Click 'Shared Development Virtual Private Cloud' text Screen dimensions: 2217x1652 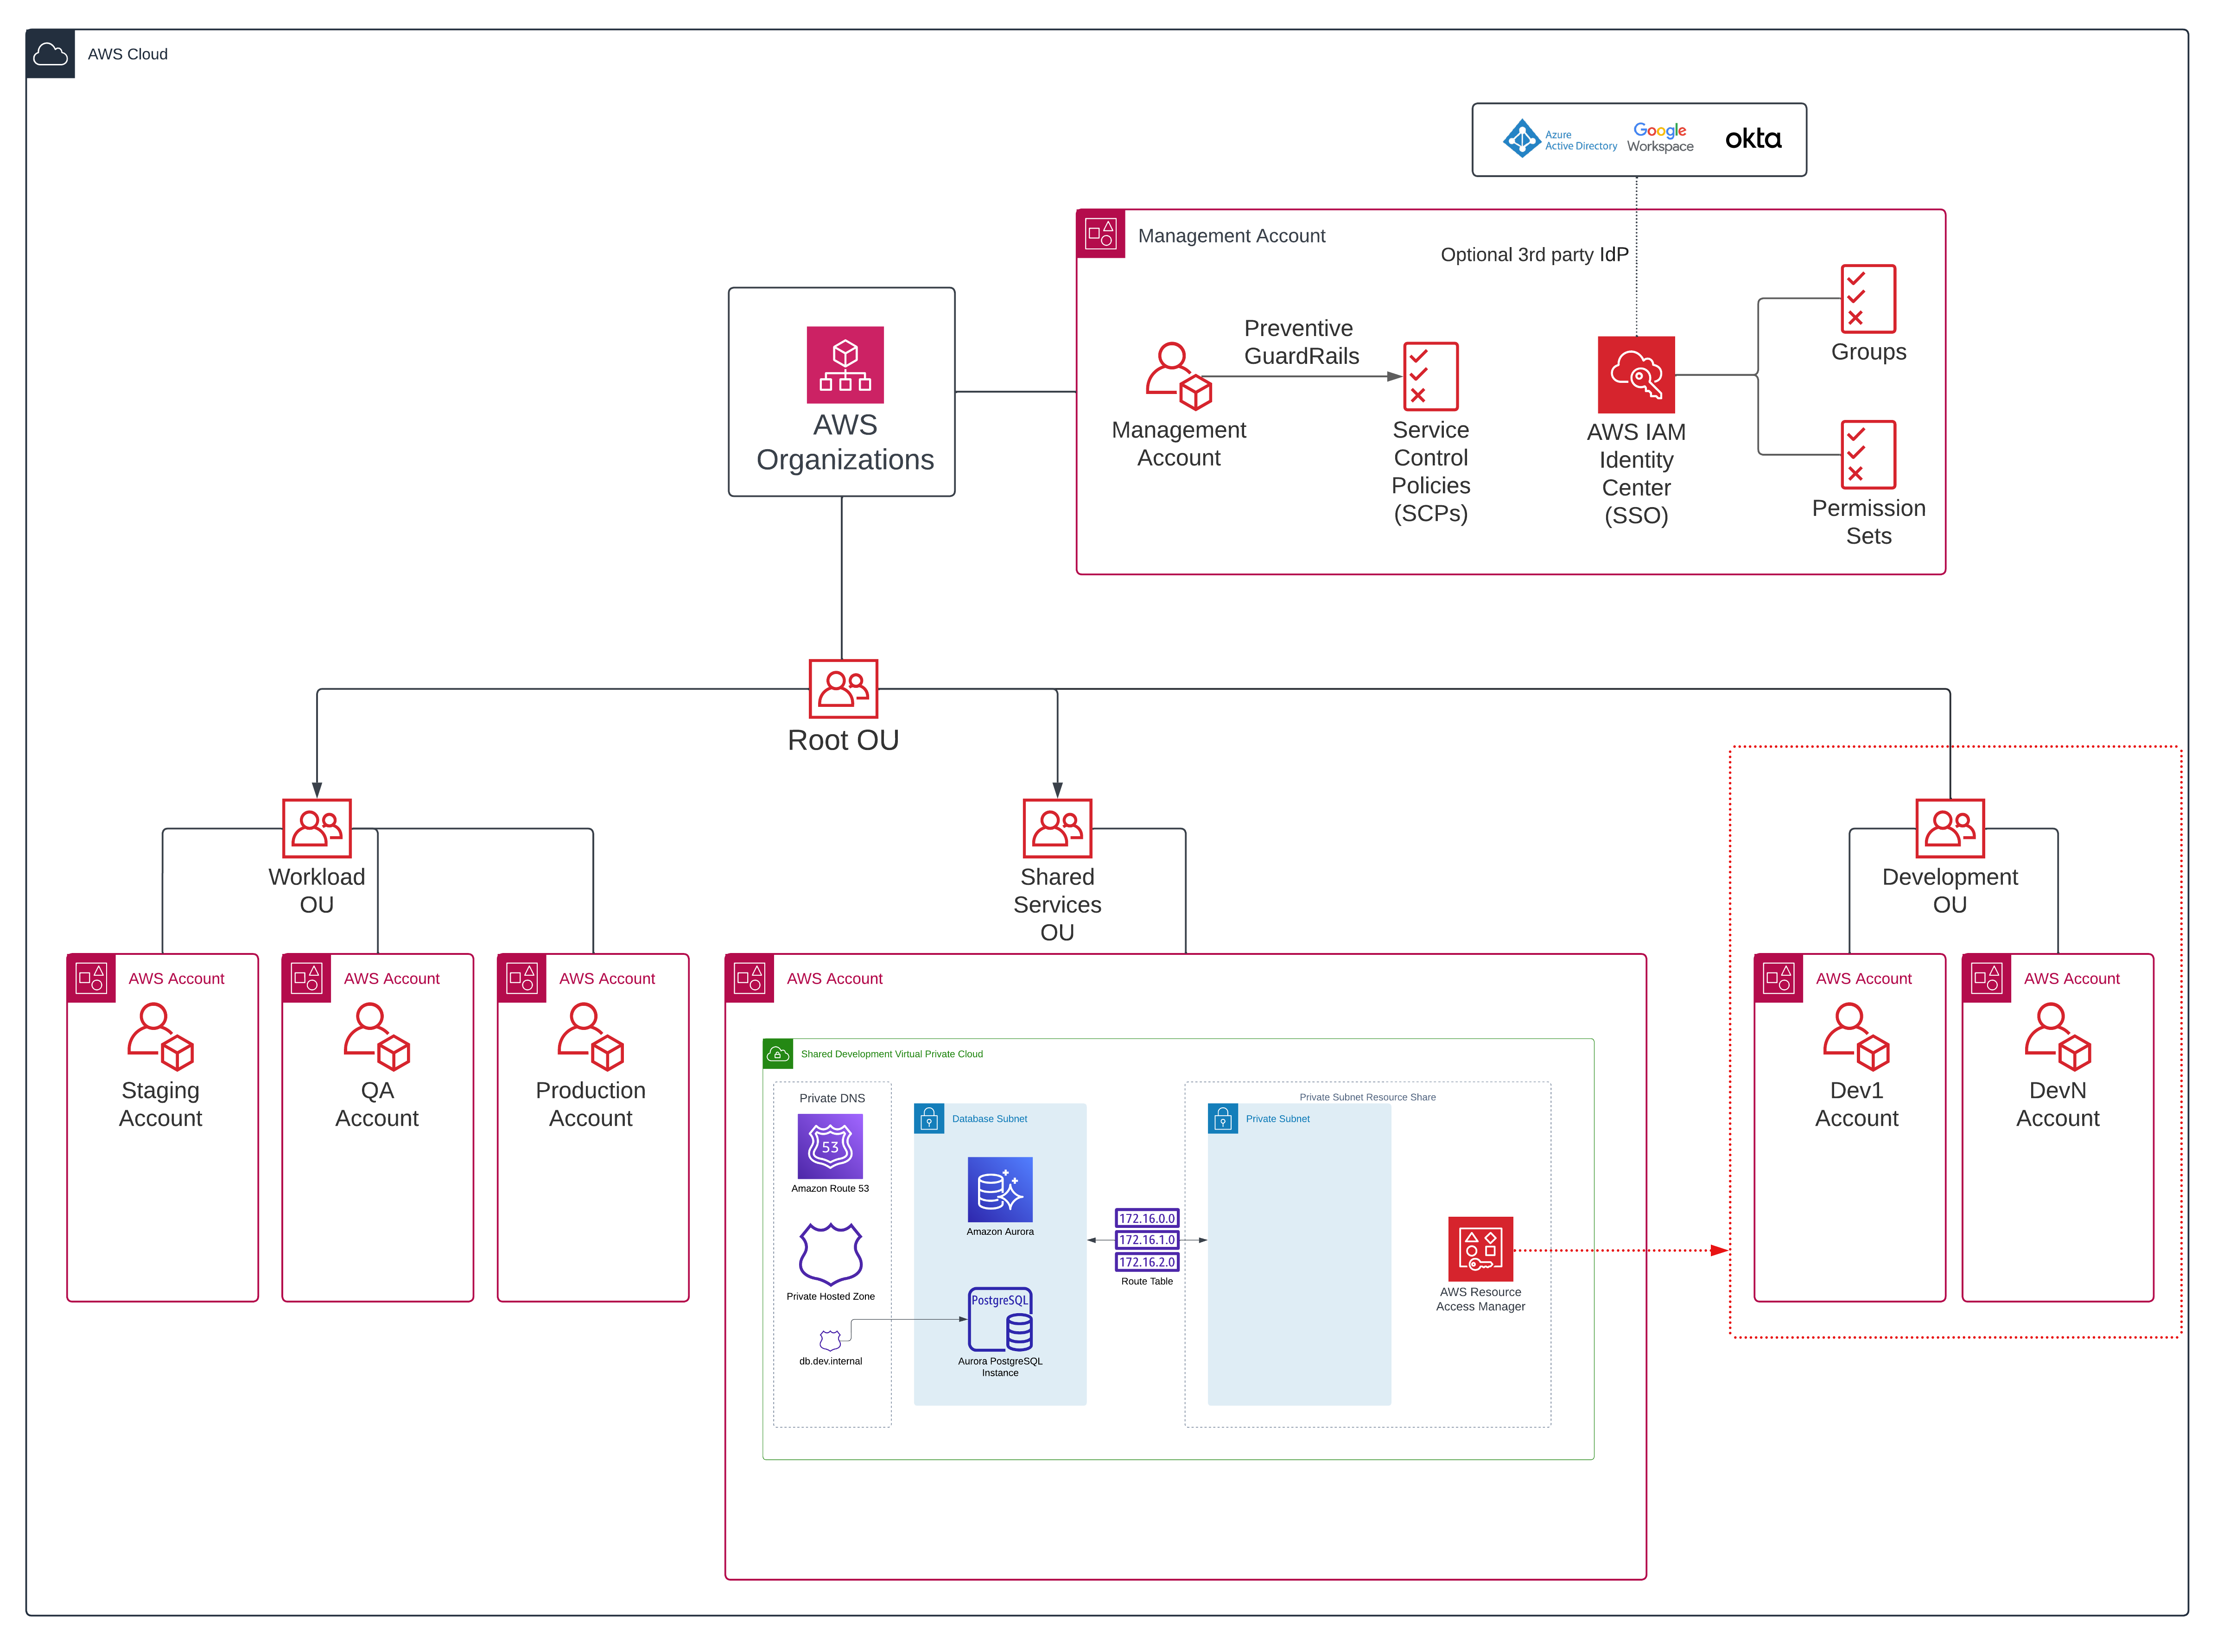(x=891, y=1054)
